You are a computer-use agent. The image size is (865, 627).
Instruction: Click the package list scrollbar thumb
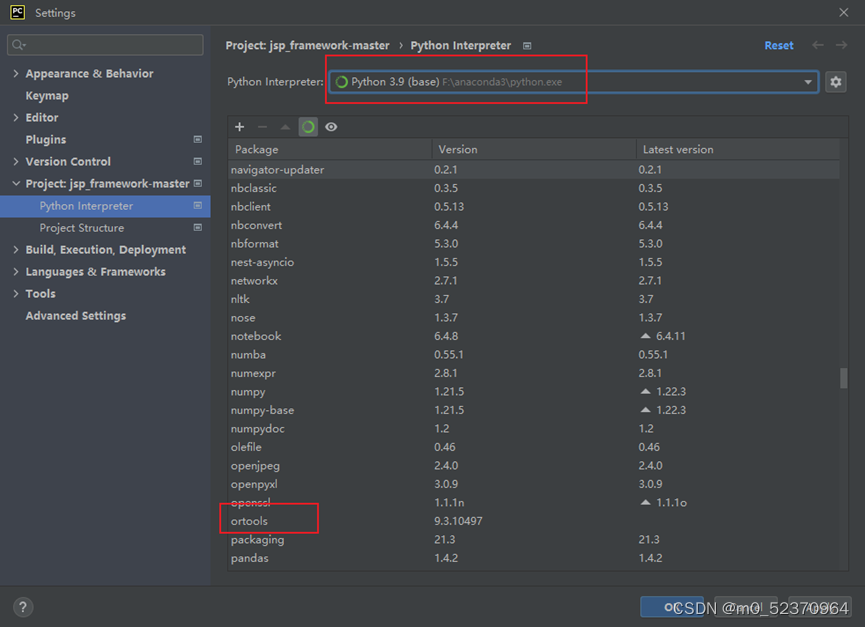(843, 378)
